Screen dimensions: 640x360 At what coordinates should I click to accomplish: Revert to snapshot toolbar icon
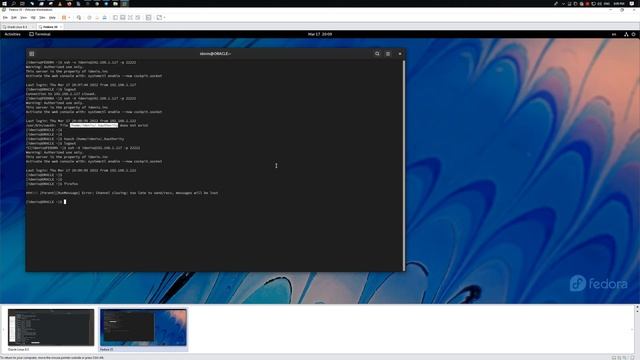point(97,18)
